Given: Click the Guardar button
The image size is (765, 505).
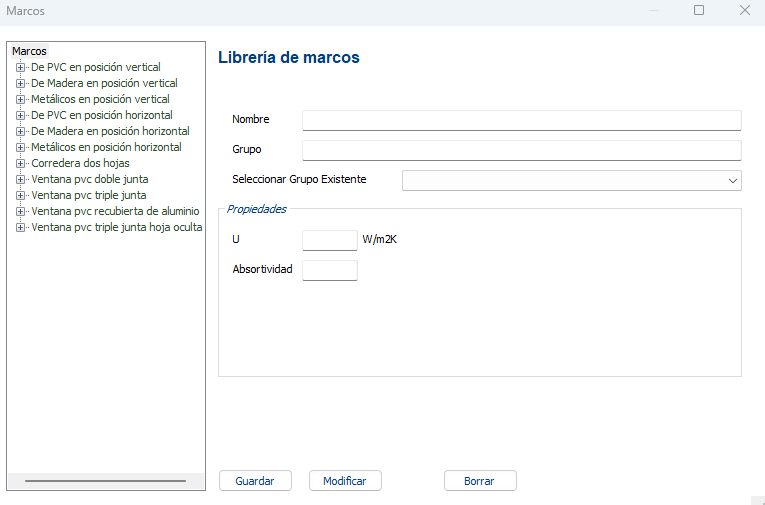Looking at the screenshot, I should [255, 481].
